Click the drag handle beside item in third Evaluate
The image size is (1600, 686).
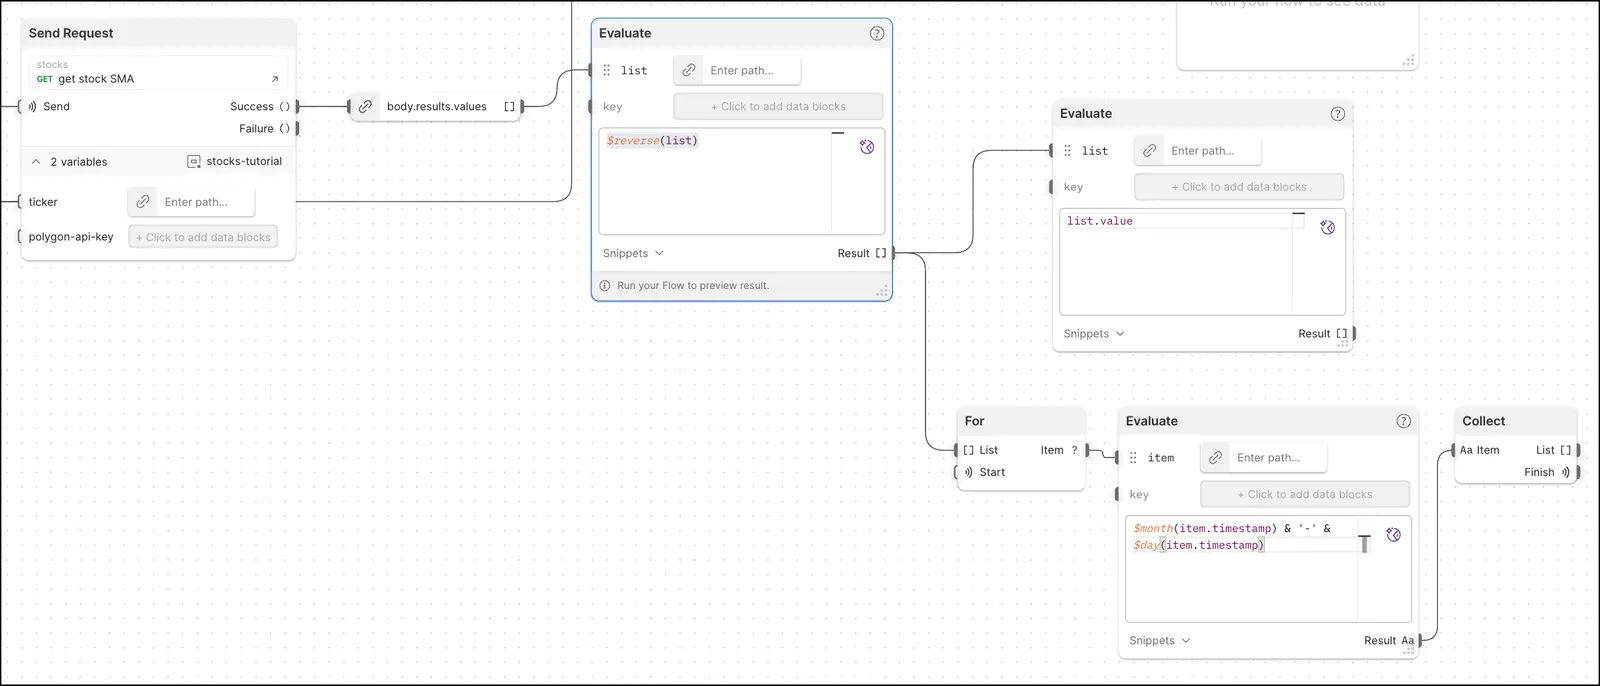point(1134,458)
